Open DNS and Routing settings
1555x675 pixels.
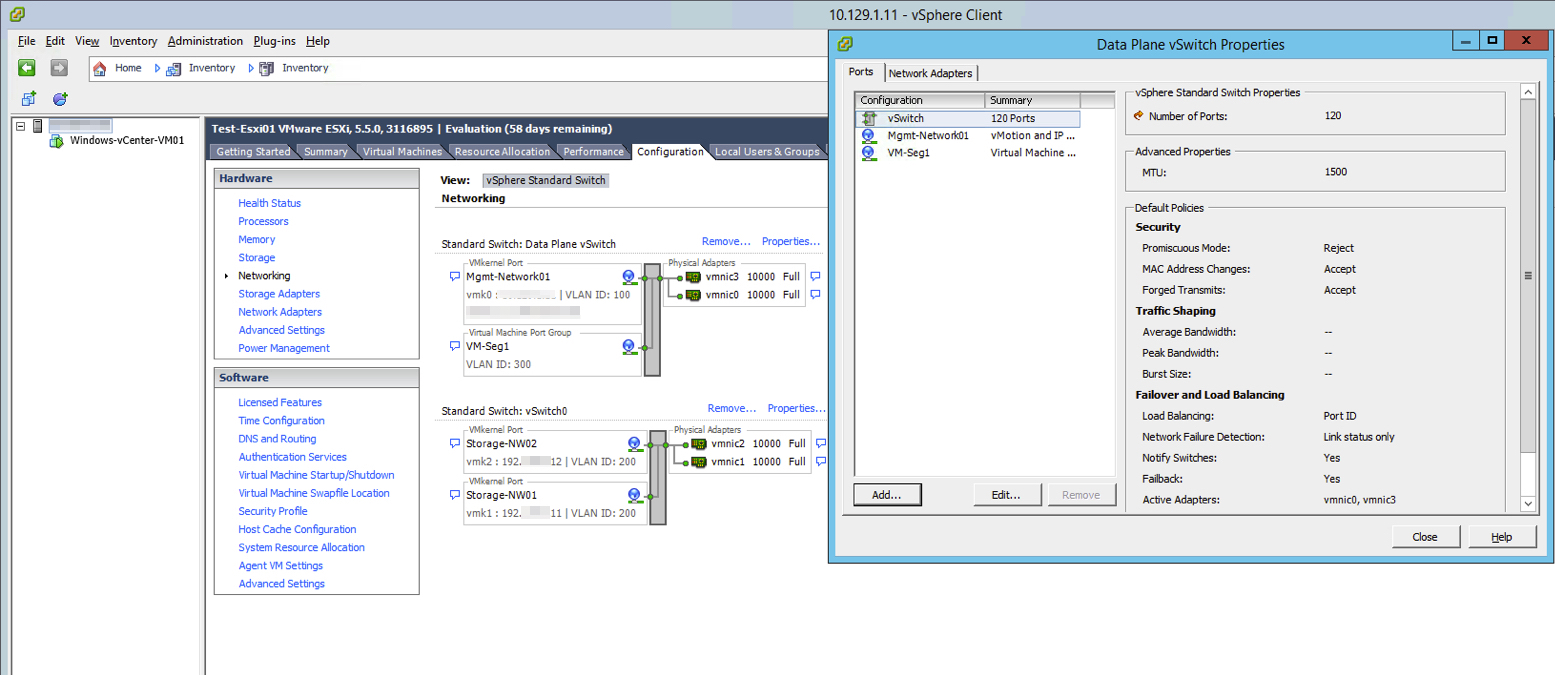tap(277, 439)
